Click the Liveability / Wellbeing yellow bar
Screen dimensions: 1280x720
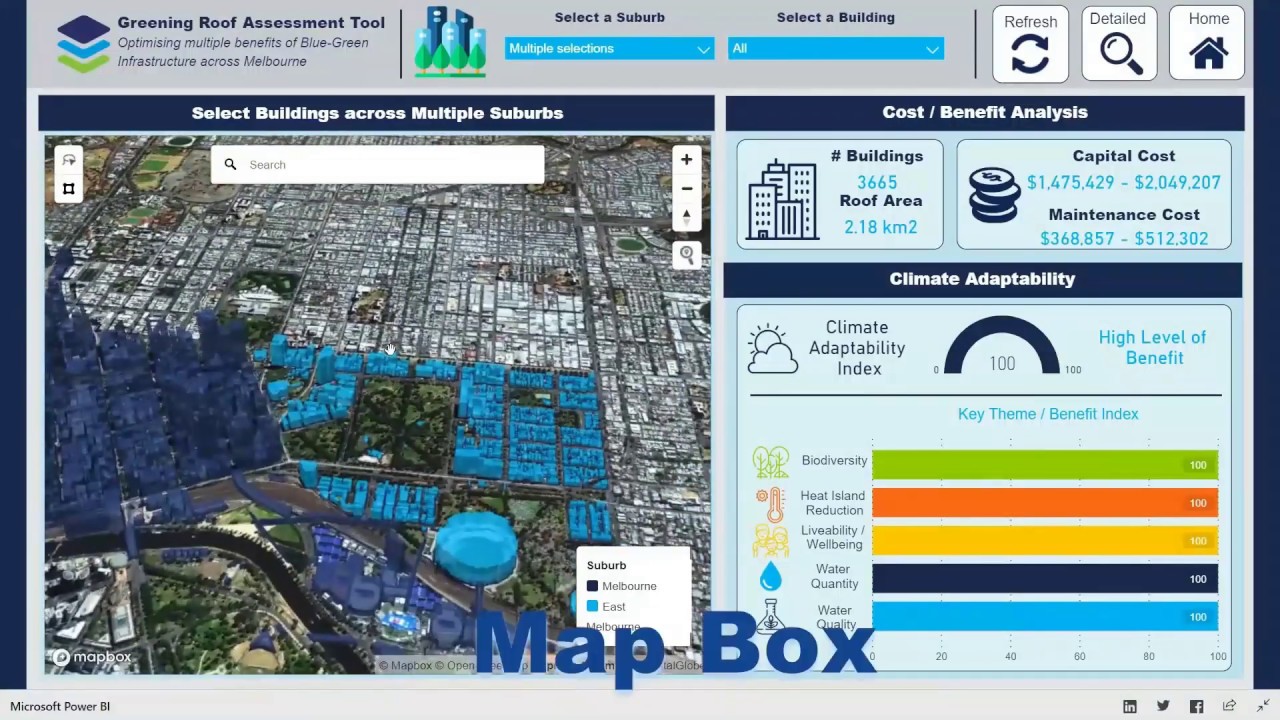[1045, 540]
